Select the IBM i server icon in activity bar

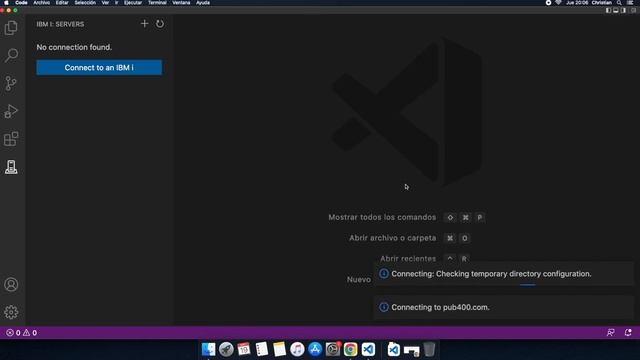(11, 167)
